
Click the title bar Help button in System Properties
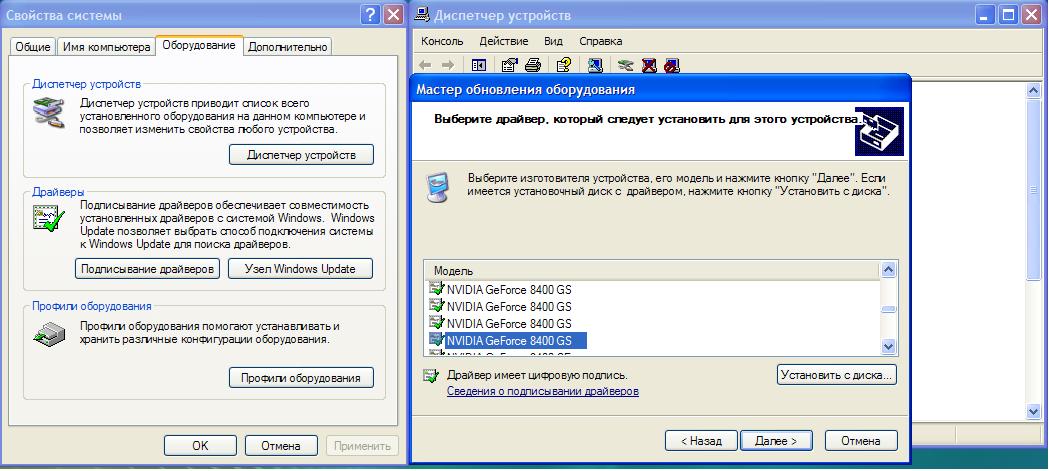click(x=370, y=15)
